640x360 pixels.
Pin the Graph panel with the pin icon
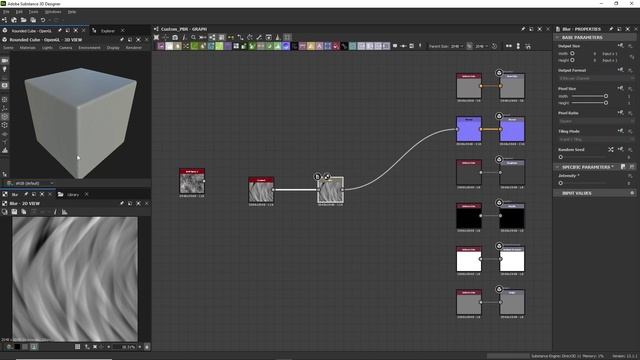[x=523, y=29]
